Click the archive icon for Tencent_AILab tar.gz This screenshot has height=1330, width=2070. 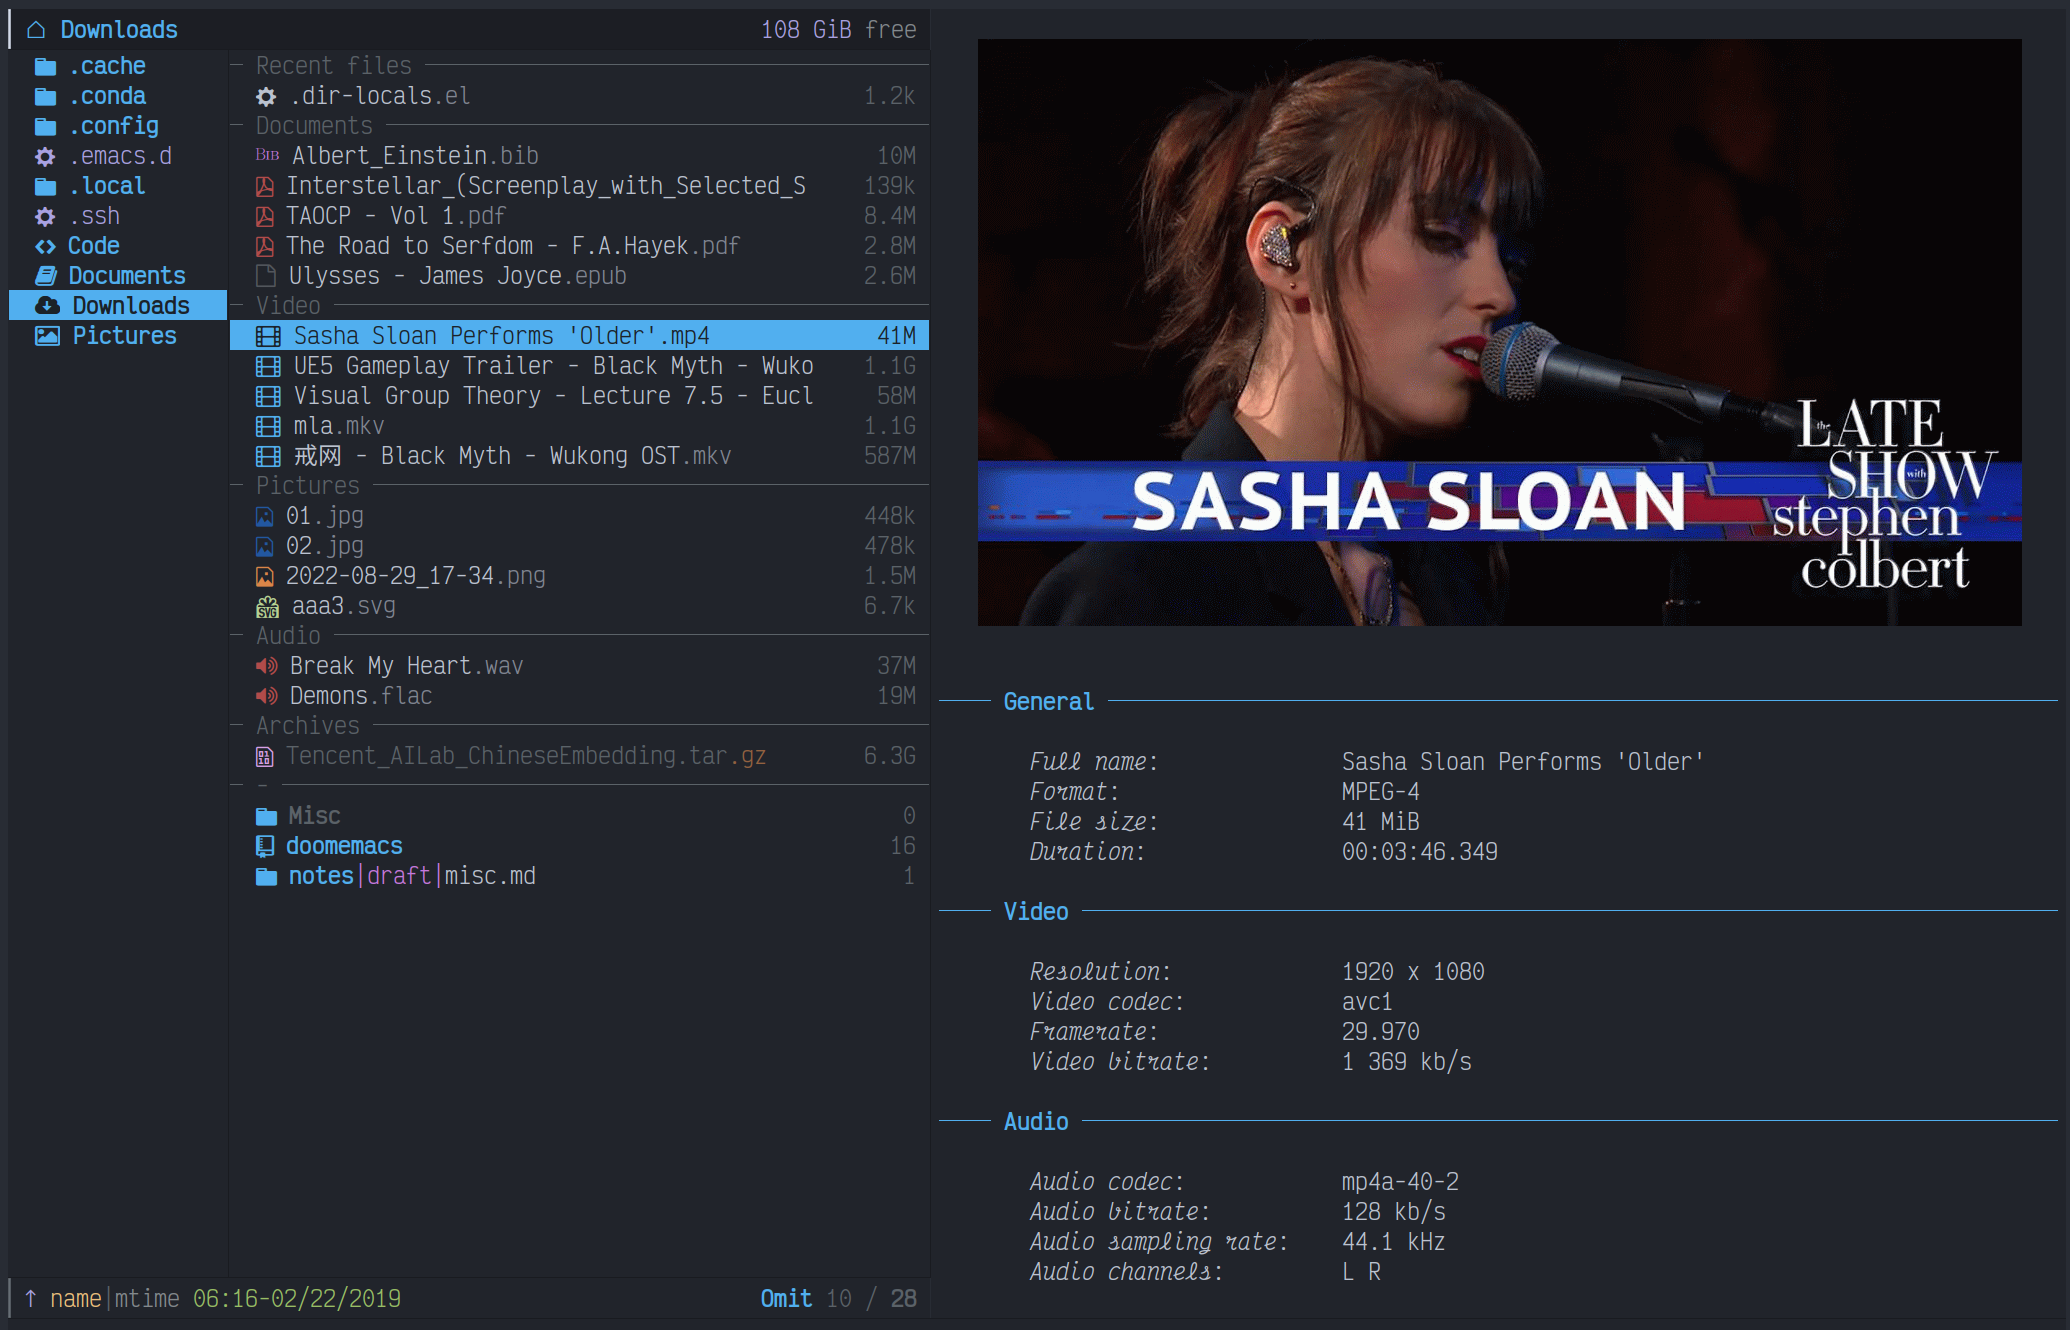265,757
